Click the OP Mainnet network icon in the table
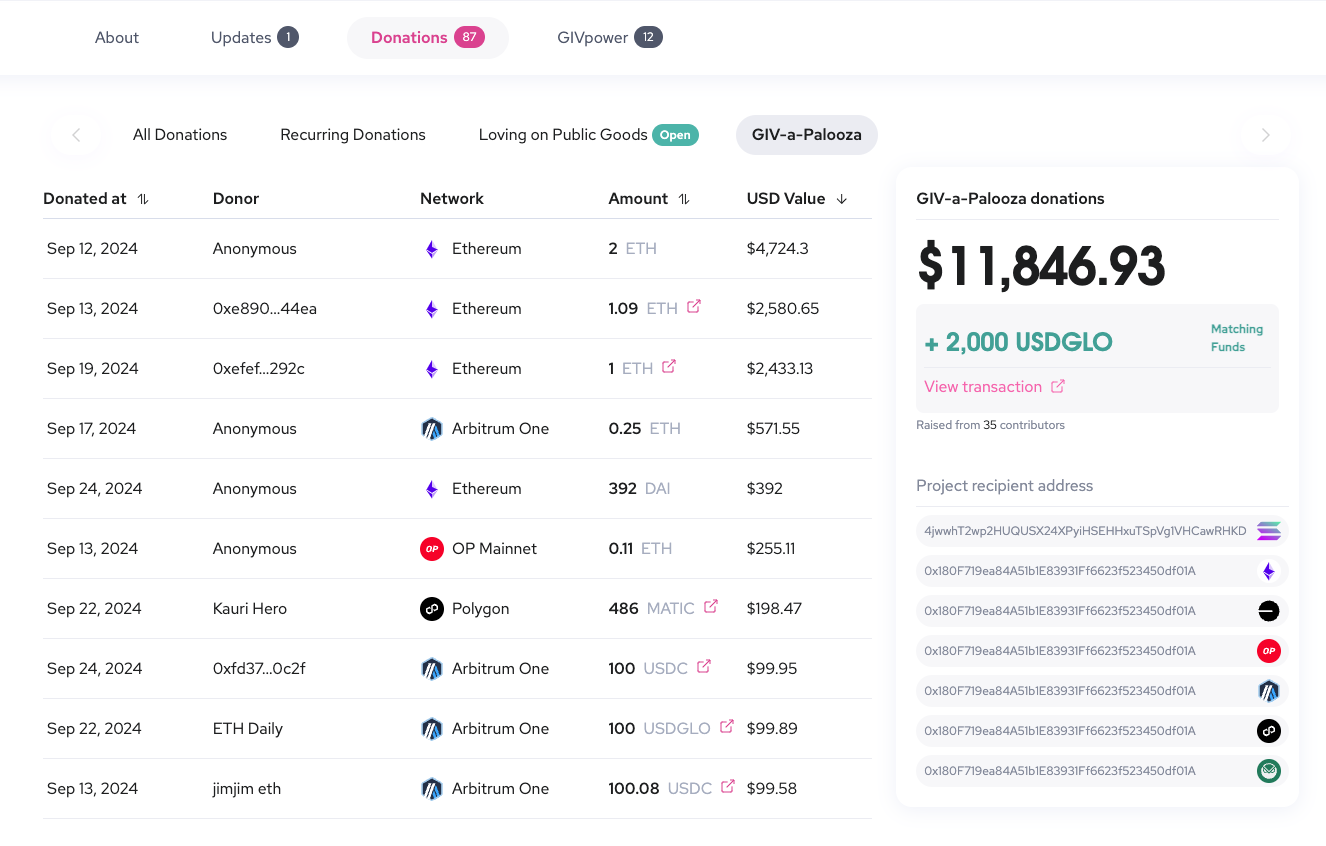1326x846 pixels. (x=432, y=549)
